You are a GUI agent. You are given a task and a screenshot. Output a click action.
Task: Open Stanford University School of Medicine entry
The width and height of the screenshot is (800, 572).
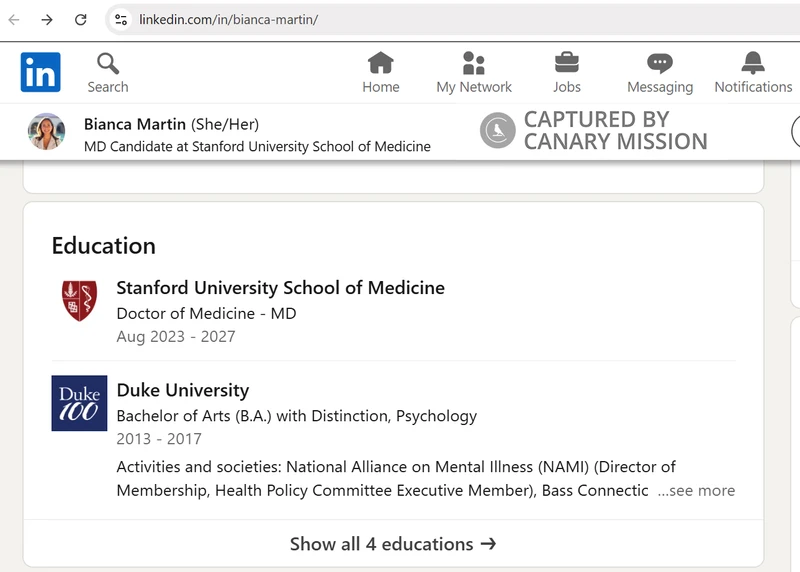[x=280, y=288]
